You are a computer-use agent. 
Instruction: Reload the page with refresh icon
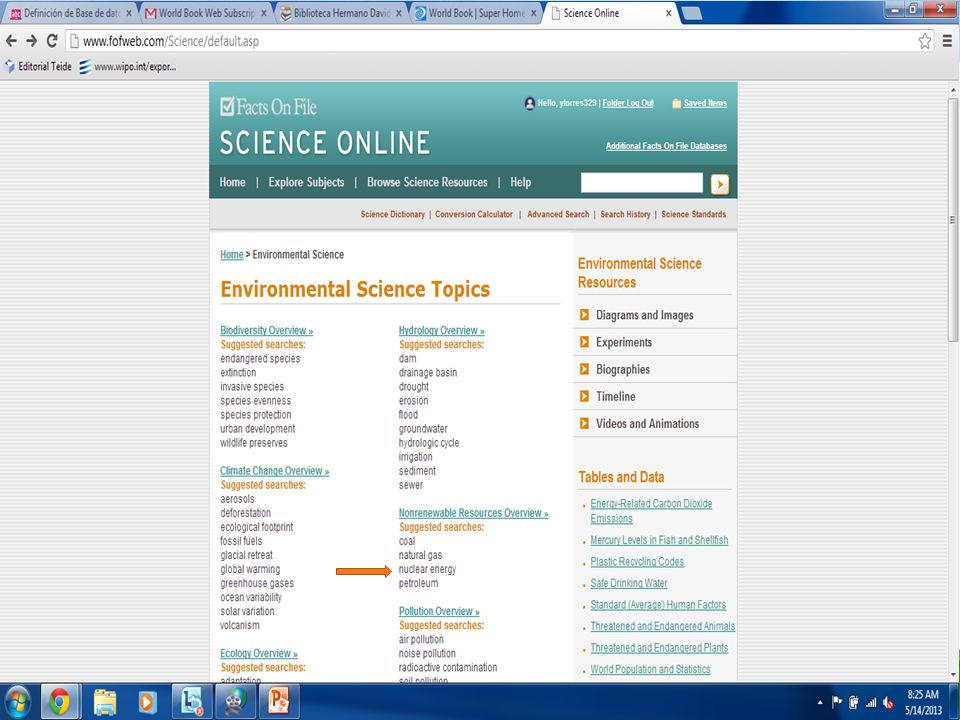(x=52, y=41)
